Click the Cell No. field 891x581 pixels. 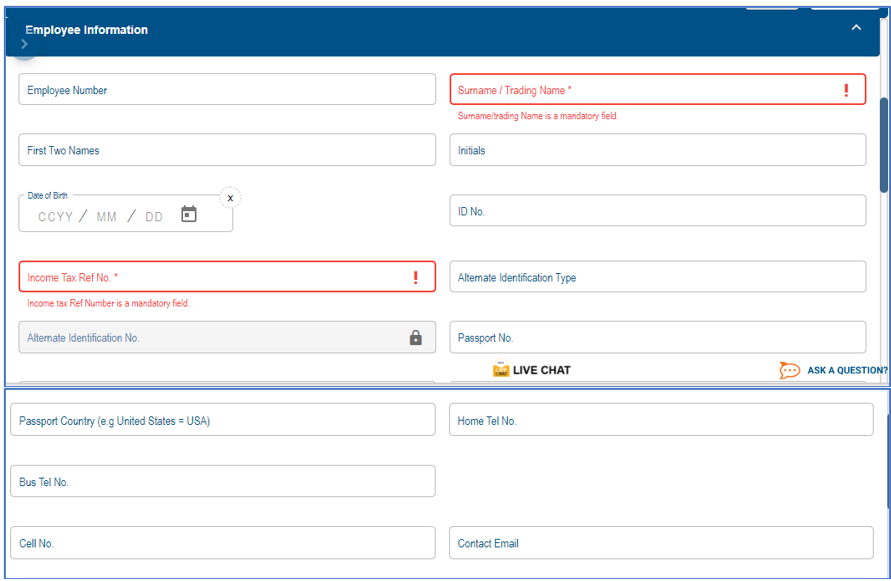(223, 543)
